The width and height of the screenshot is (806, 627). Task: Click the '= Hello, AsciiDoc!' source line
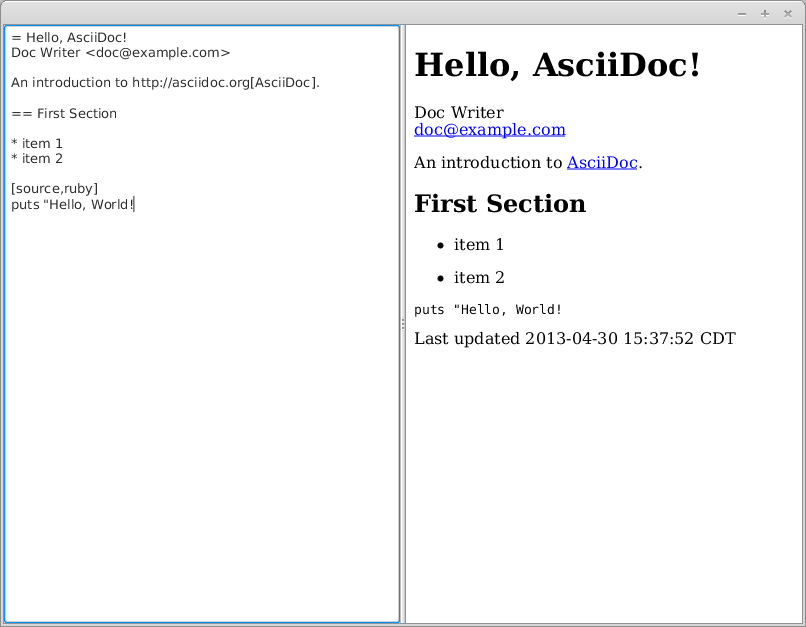[69, 38]
